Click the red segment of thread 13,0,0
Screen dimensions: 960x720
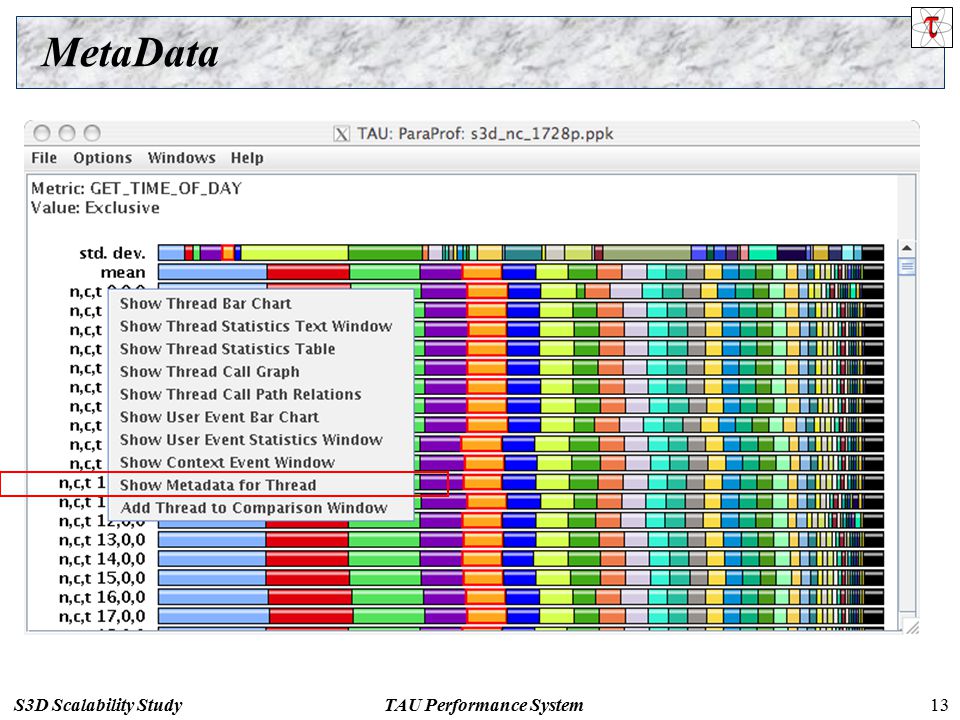click(x=307, y=540)
